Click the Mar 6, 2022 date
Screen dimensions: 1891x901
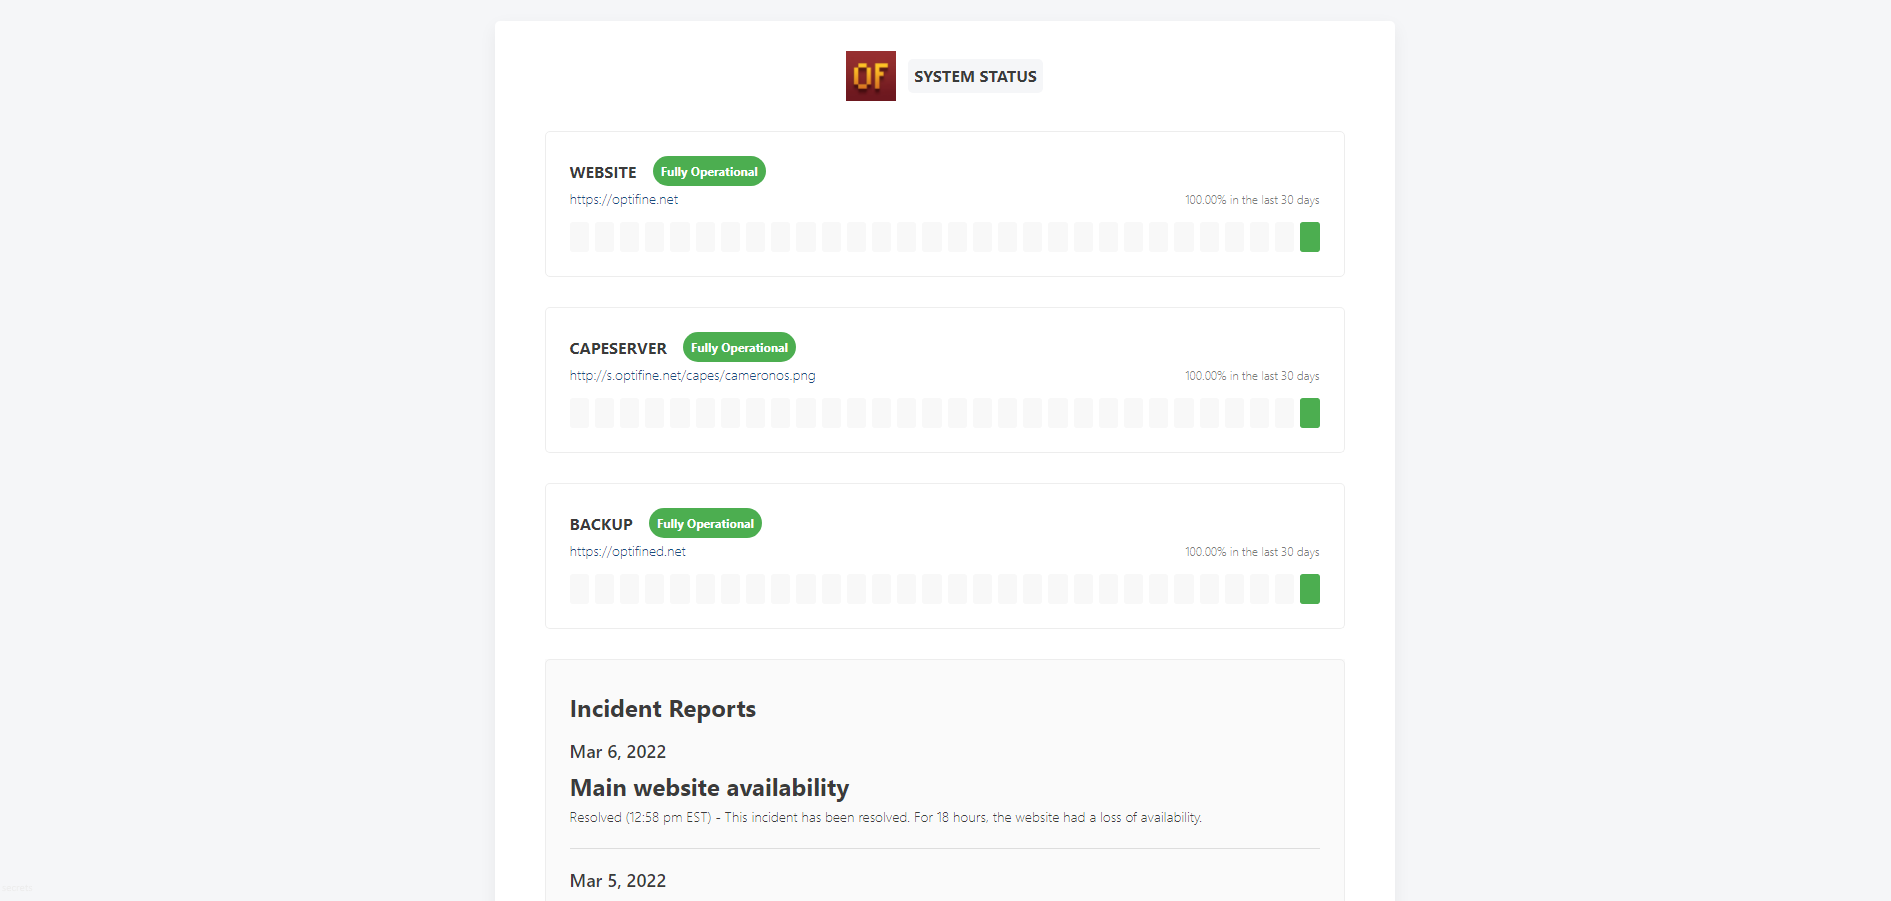click(x=618, y=752)
